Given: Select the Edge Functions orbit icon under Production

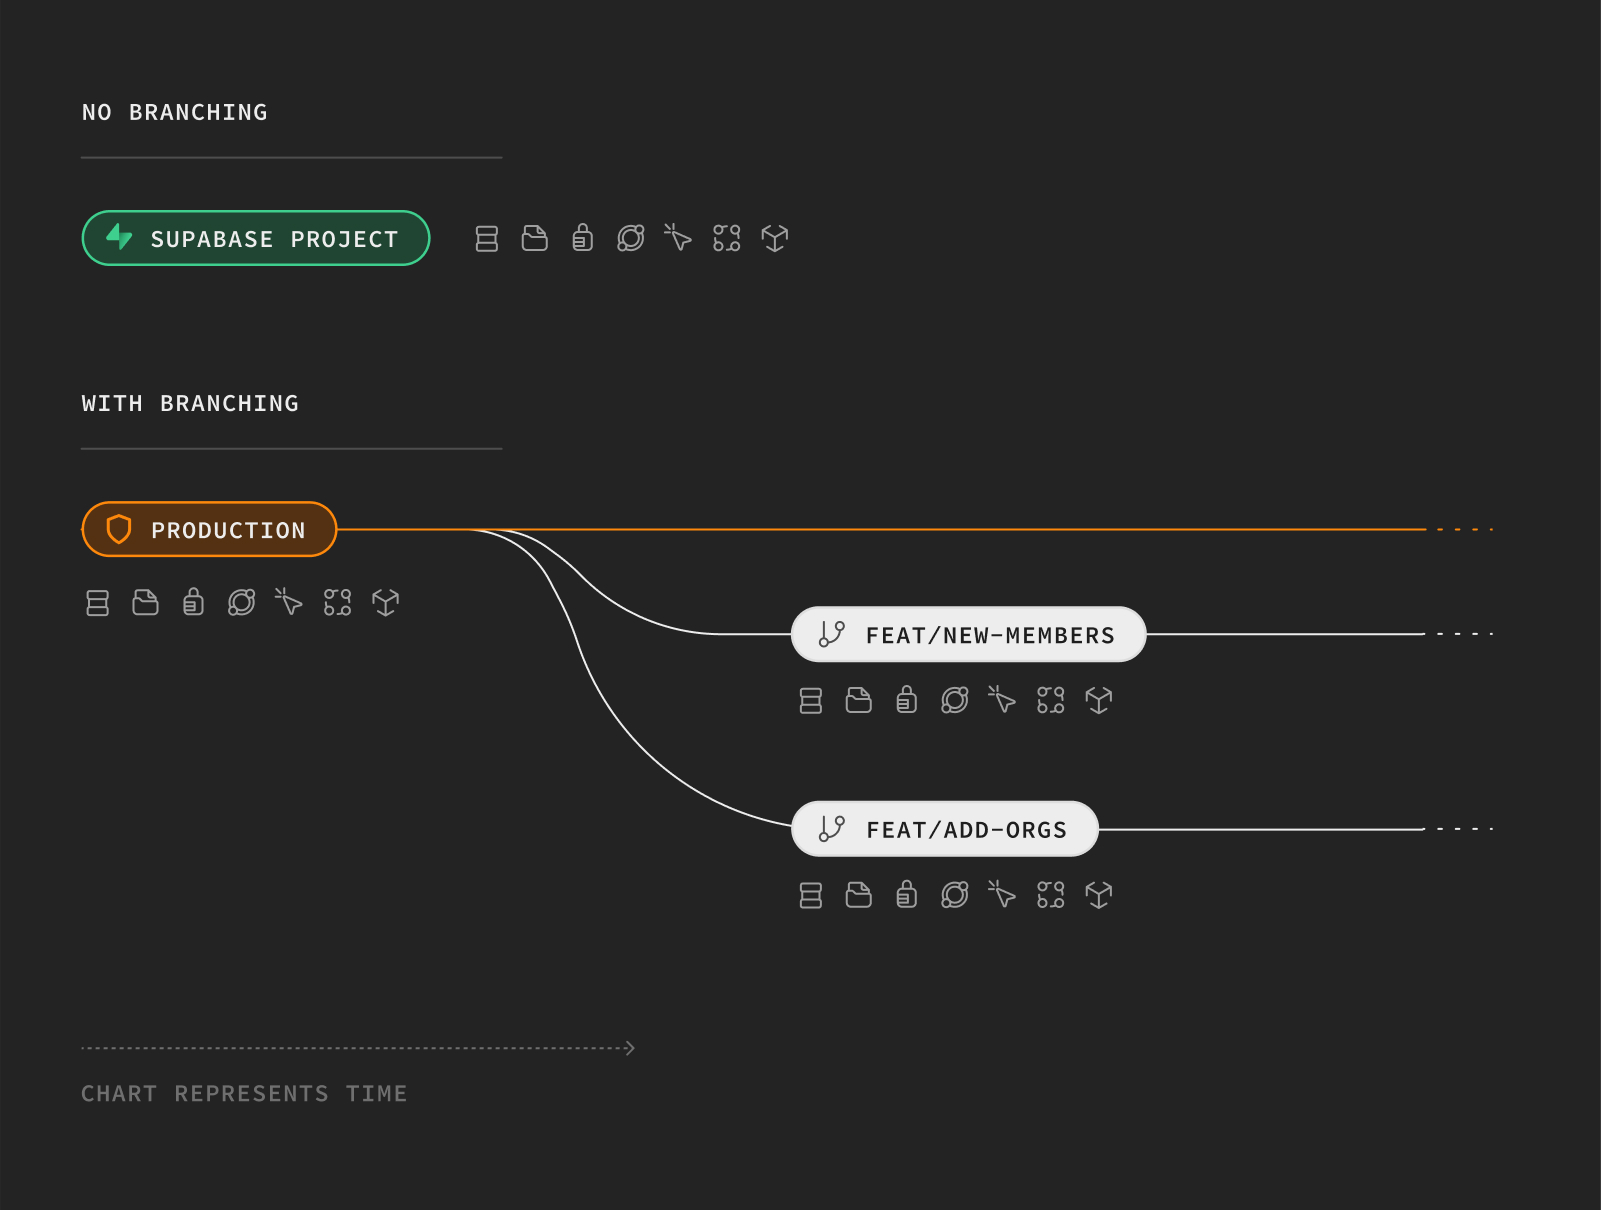Looking at the screenshot, I should (242, 602).
